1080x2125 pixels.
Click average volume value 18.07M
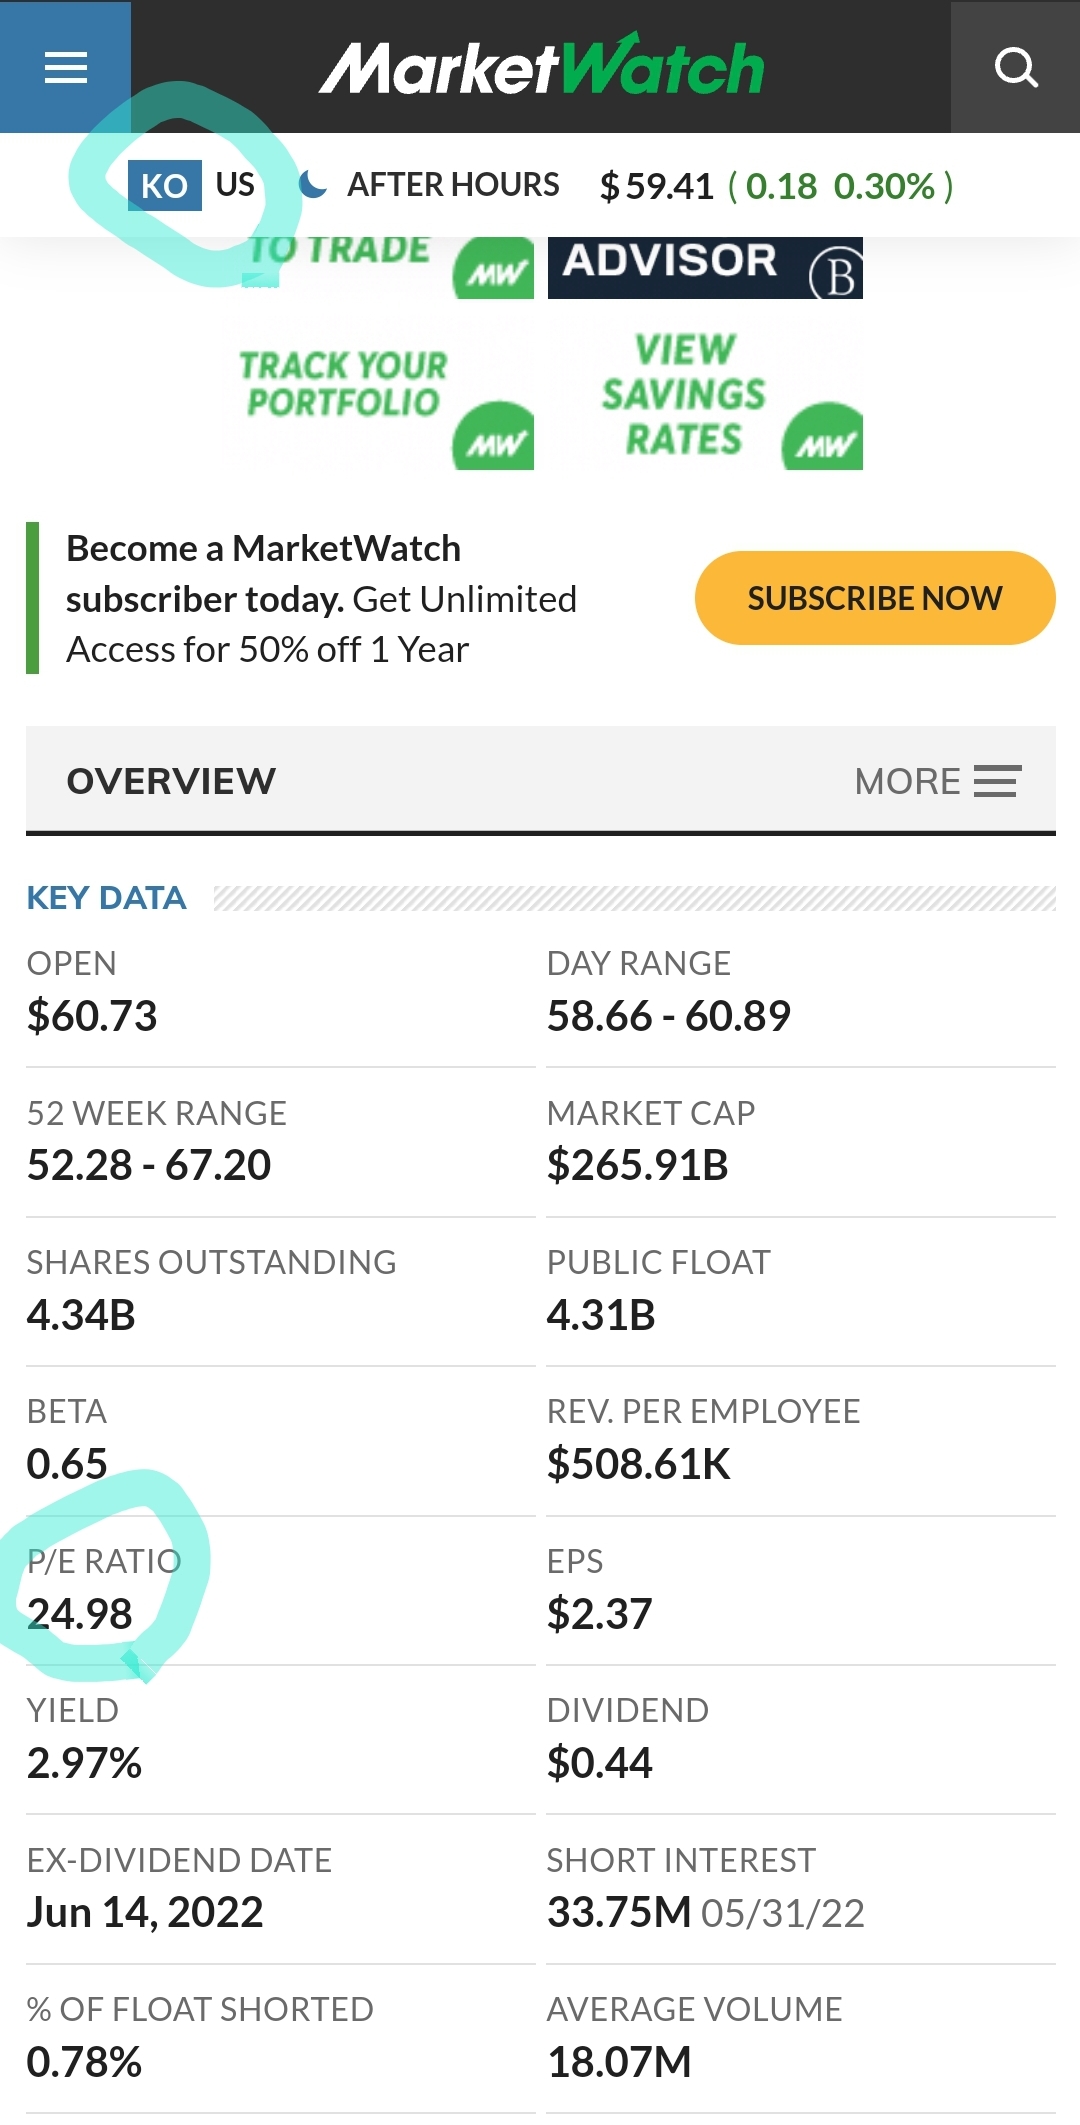619,2062
